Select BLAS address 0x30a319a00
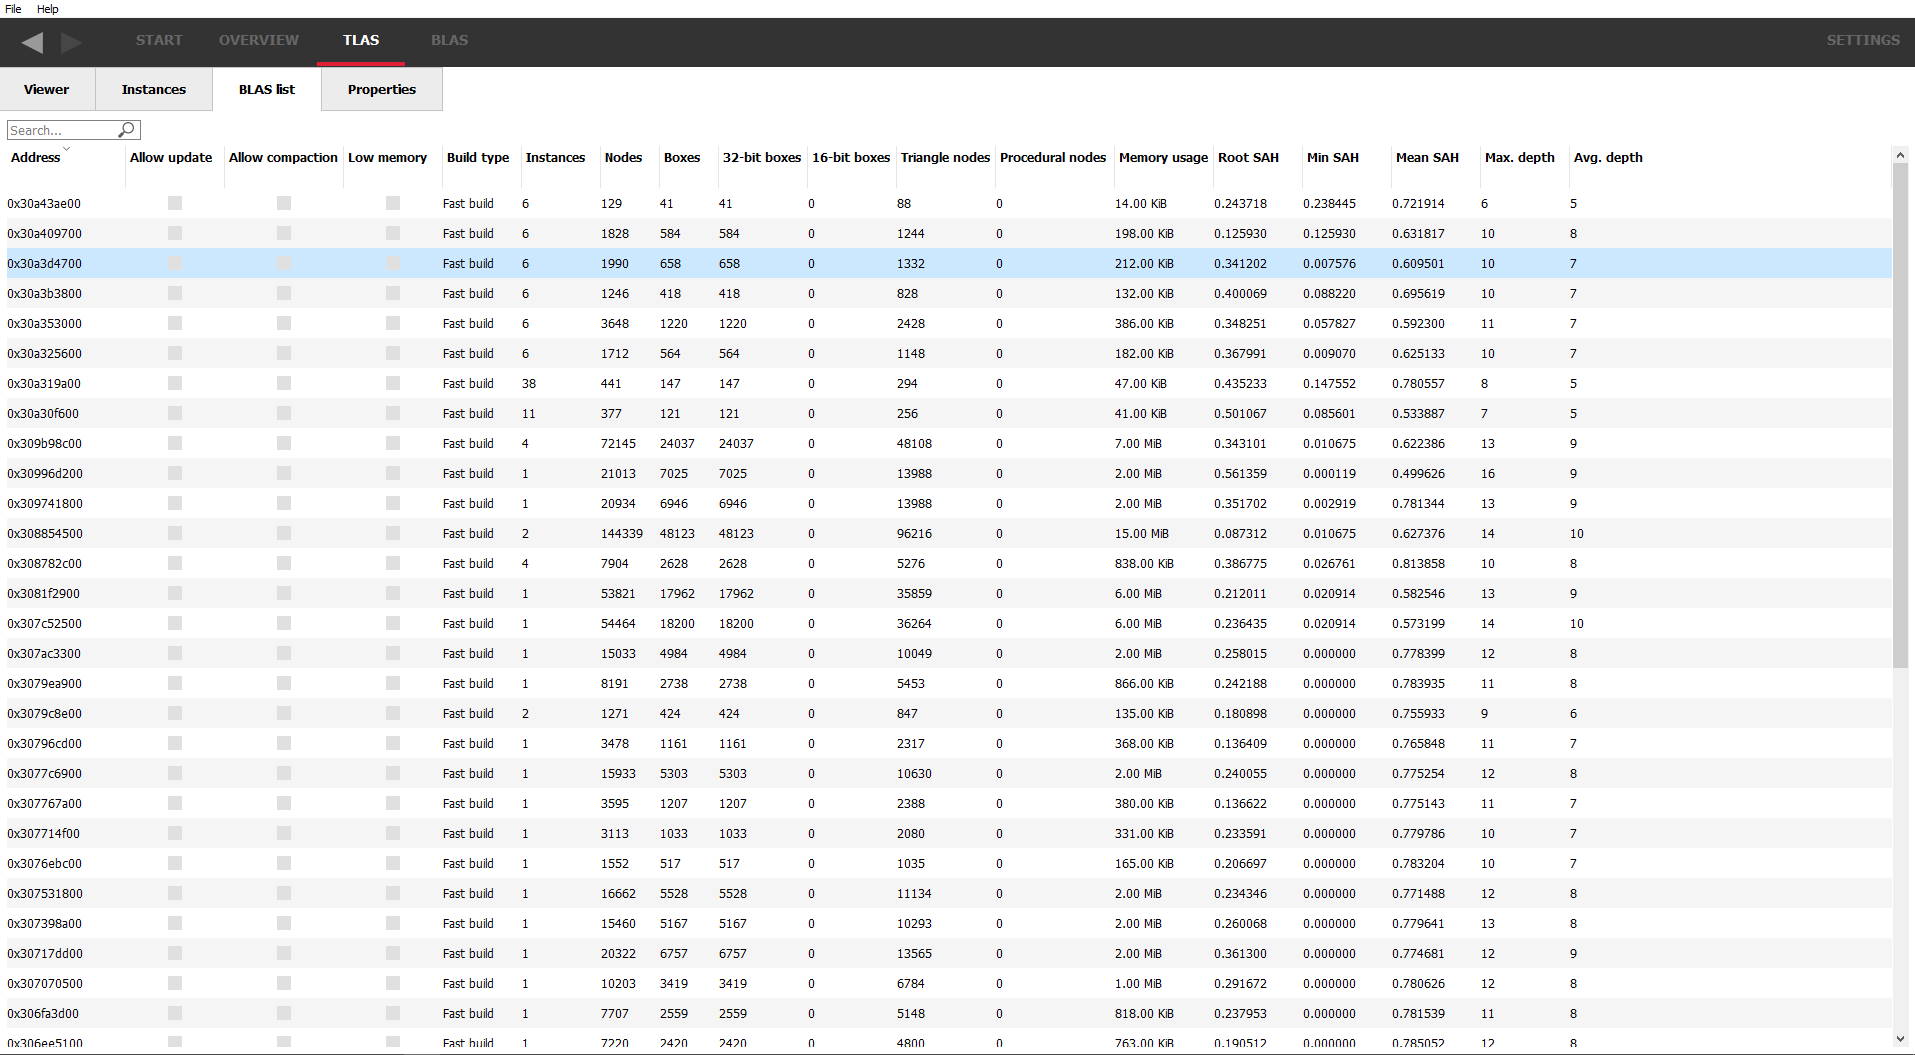This screenshot has width=1915, height=1055. [x=44, y=383]
